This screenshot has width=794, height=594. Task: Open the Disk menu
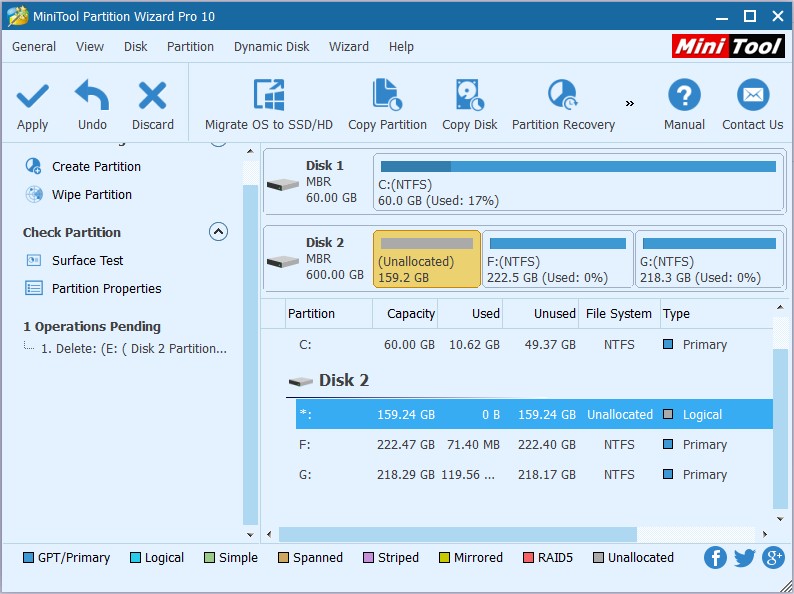click(x=136, y=47)
